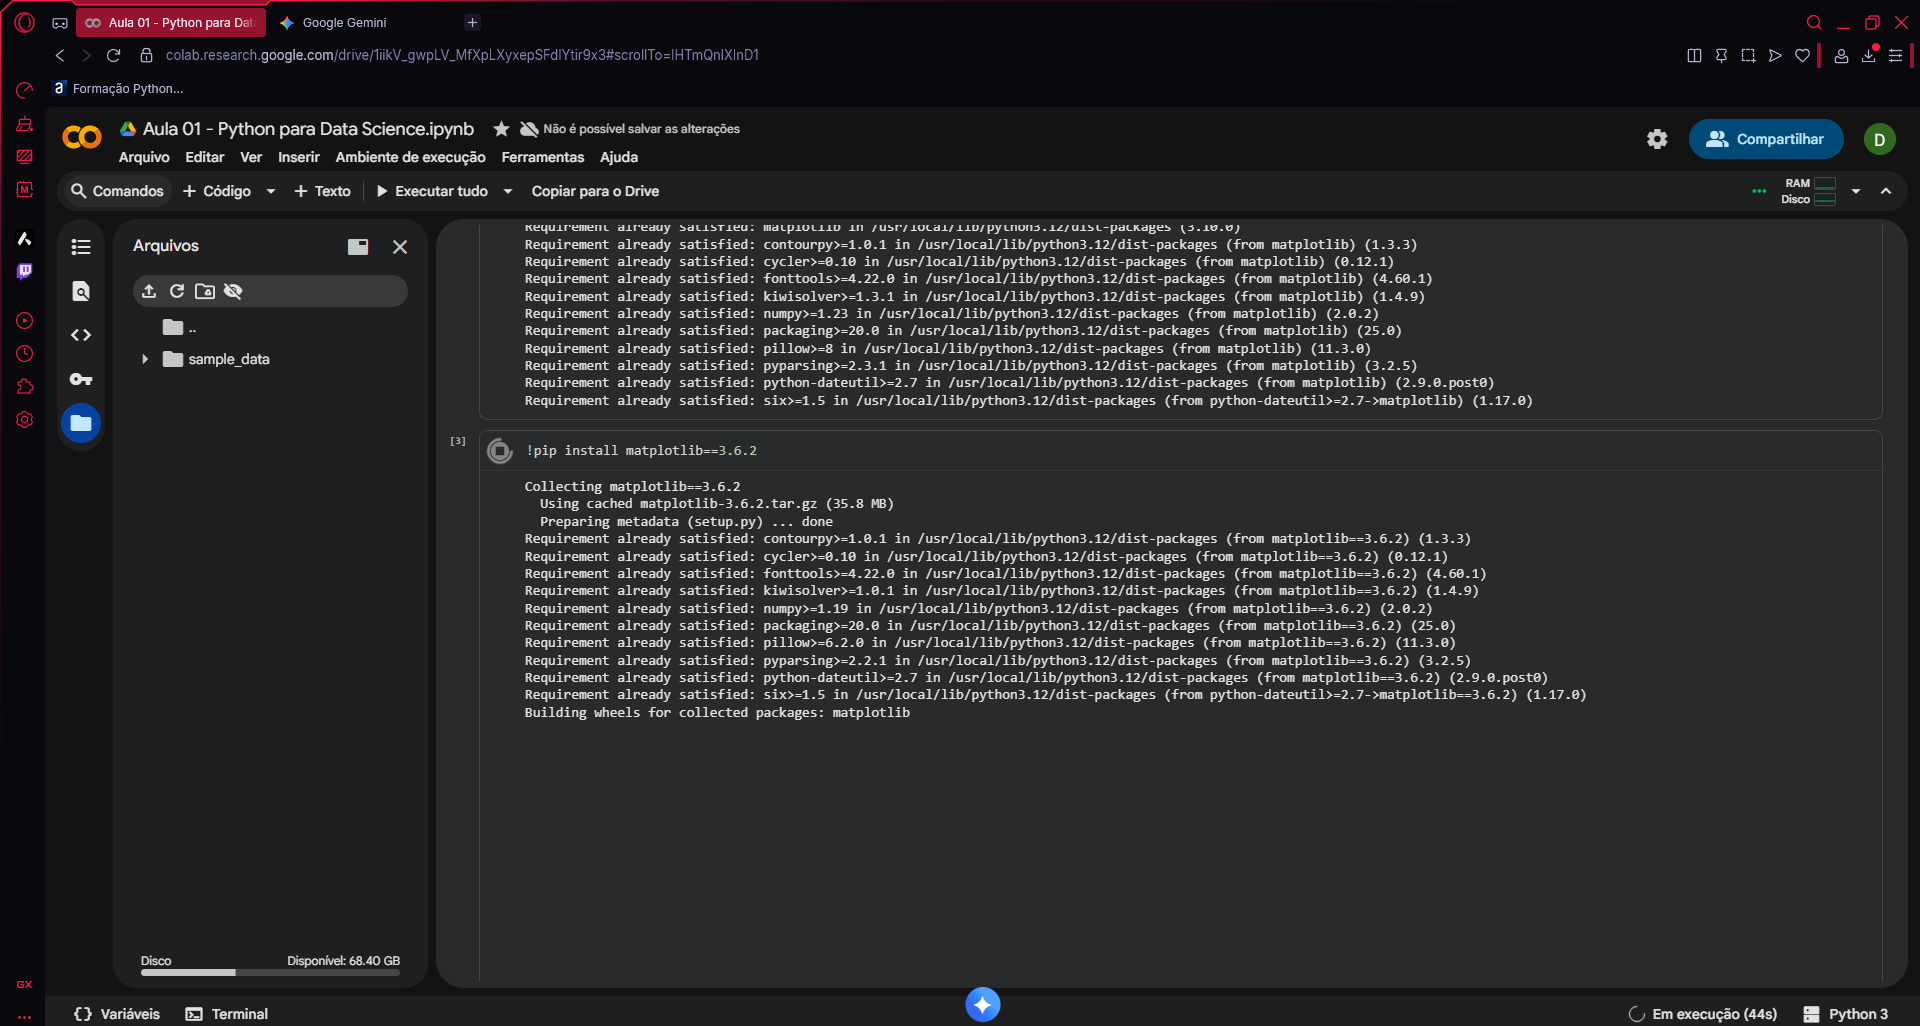Upload a file to session storage

click(x=149, y=291)
